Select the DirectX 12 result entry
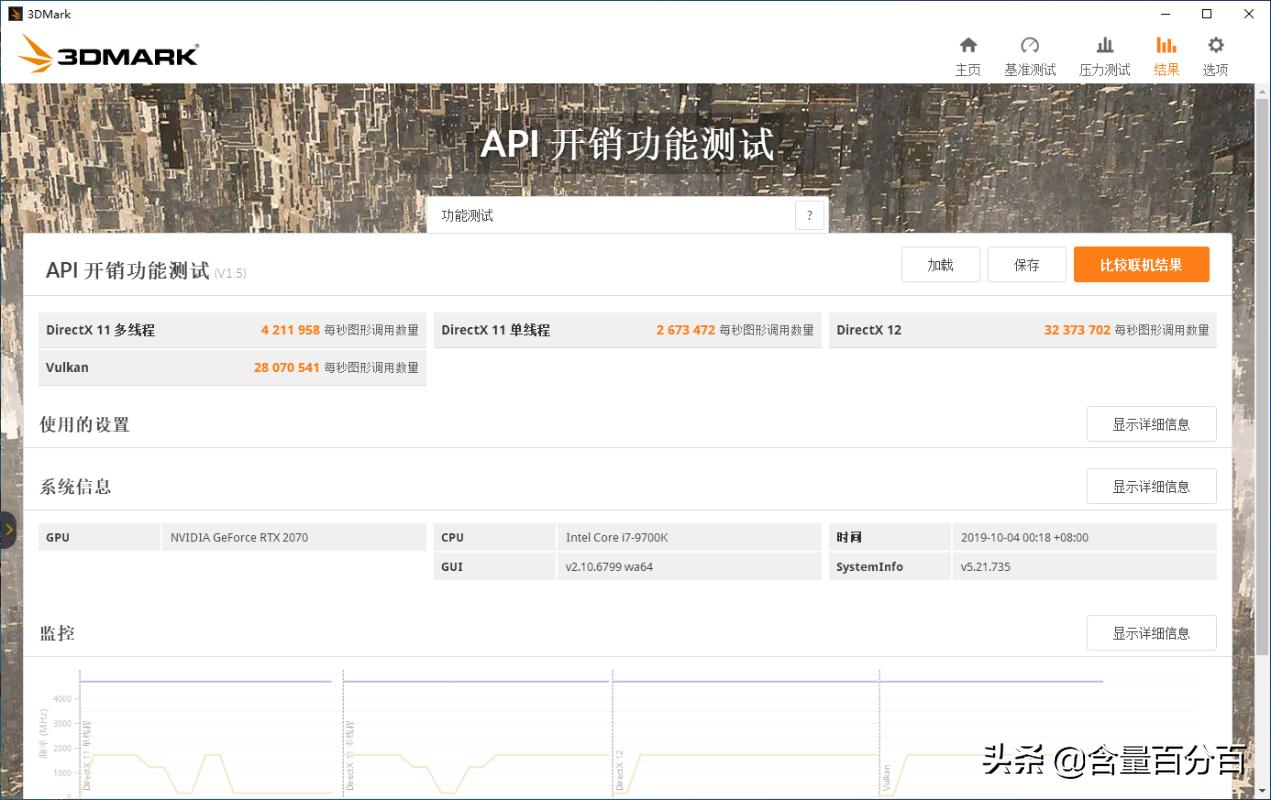 pyautogui.click(x=1023, y=329)
